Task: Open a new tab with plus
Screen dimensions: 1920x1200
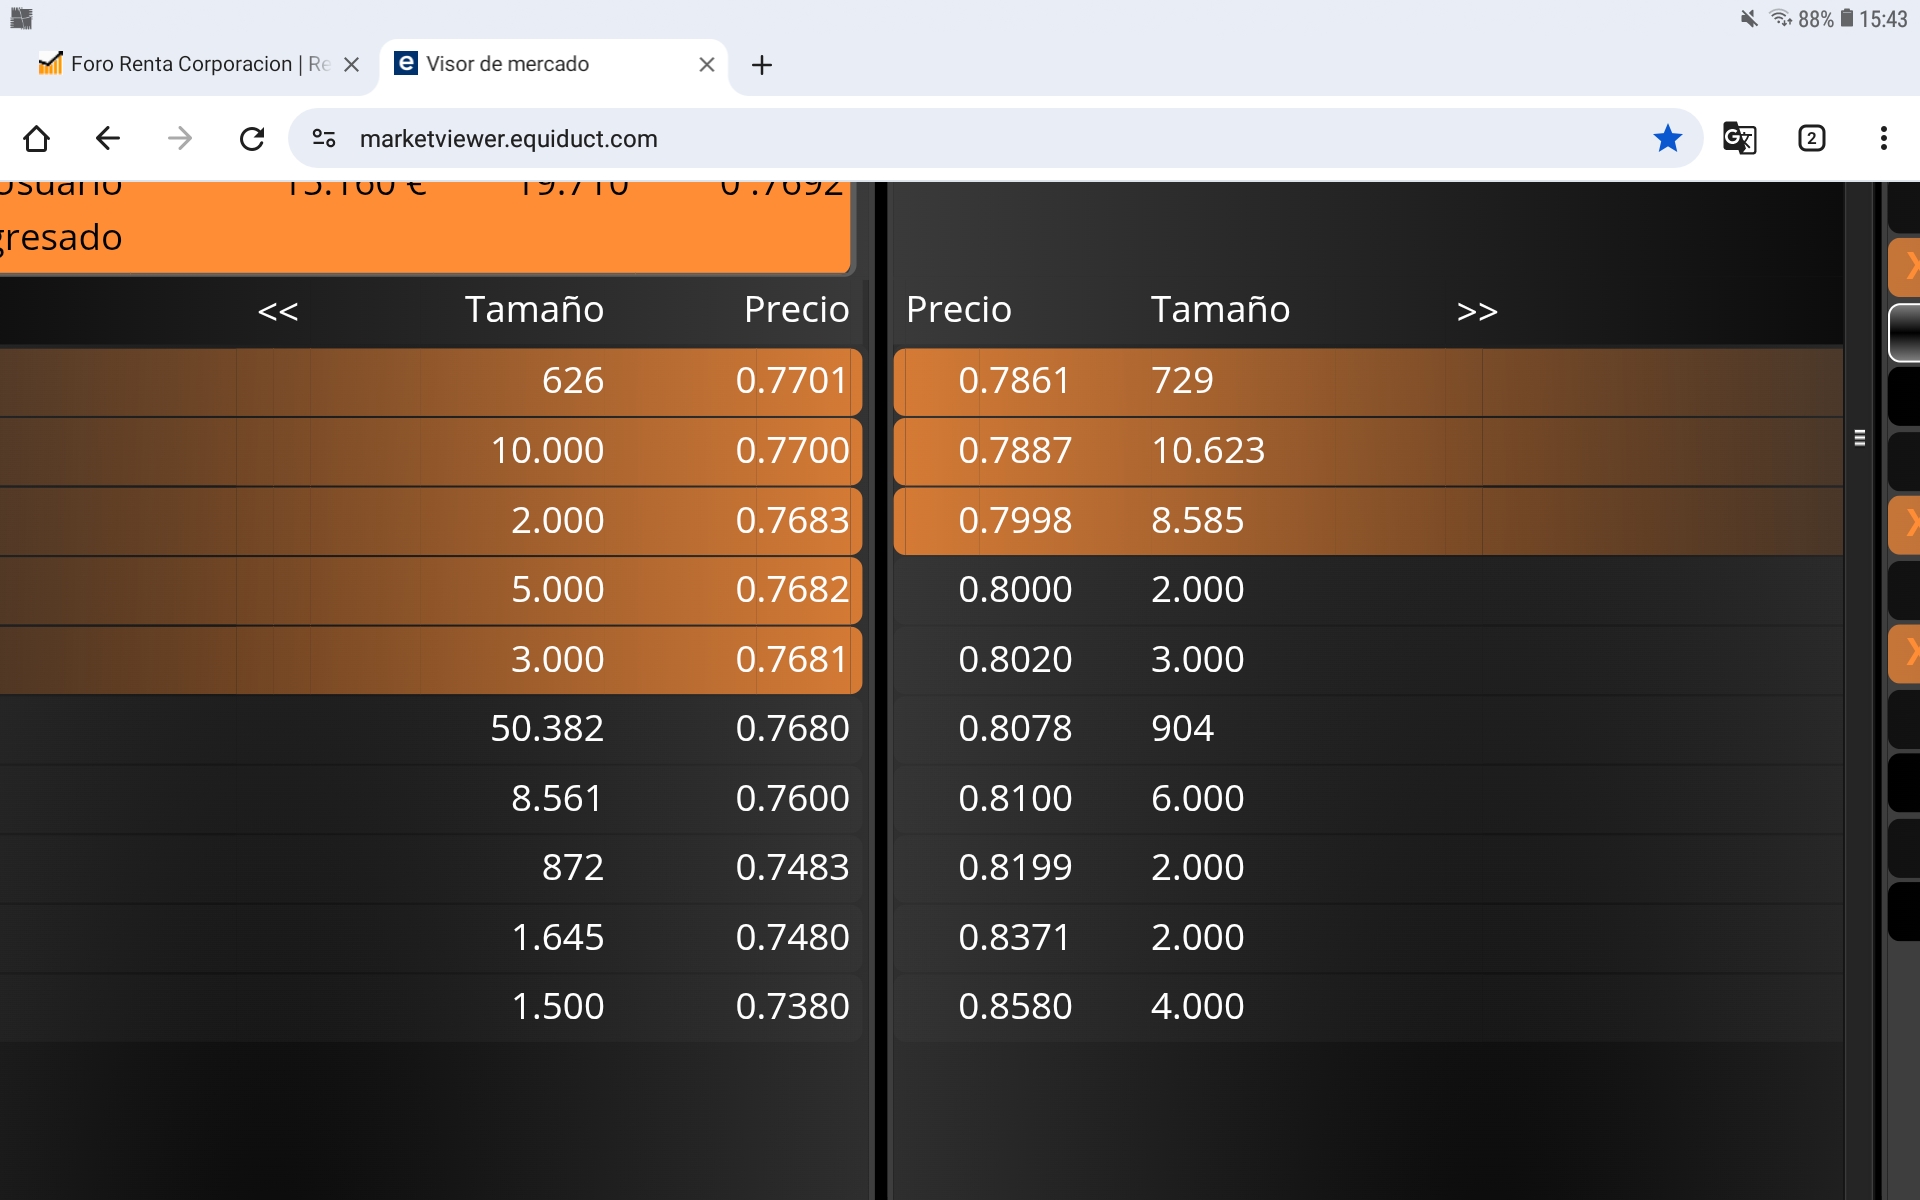Action: tap(762, 65)
